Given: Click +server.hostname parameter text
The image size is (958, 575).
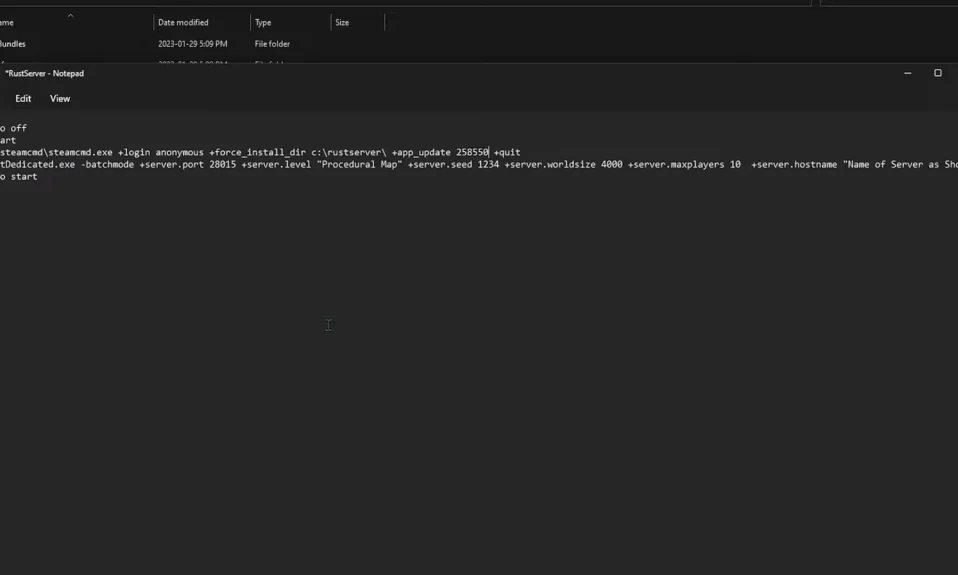Looking at the screenshot, I should [794, 164].
